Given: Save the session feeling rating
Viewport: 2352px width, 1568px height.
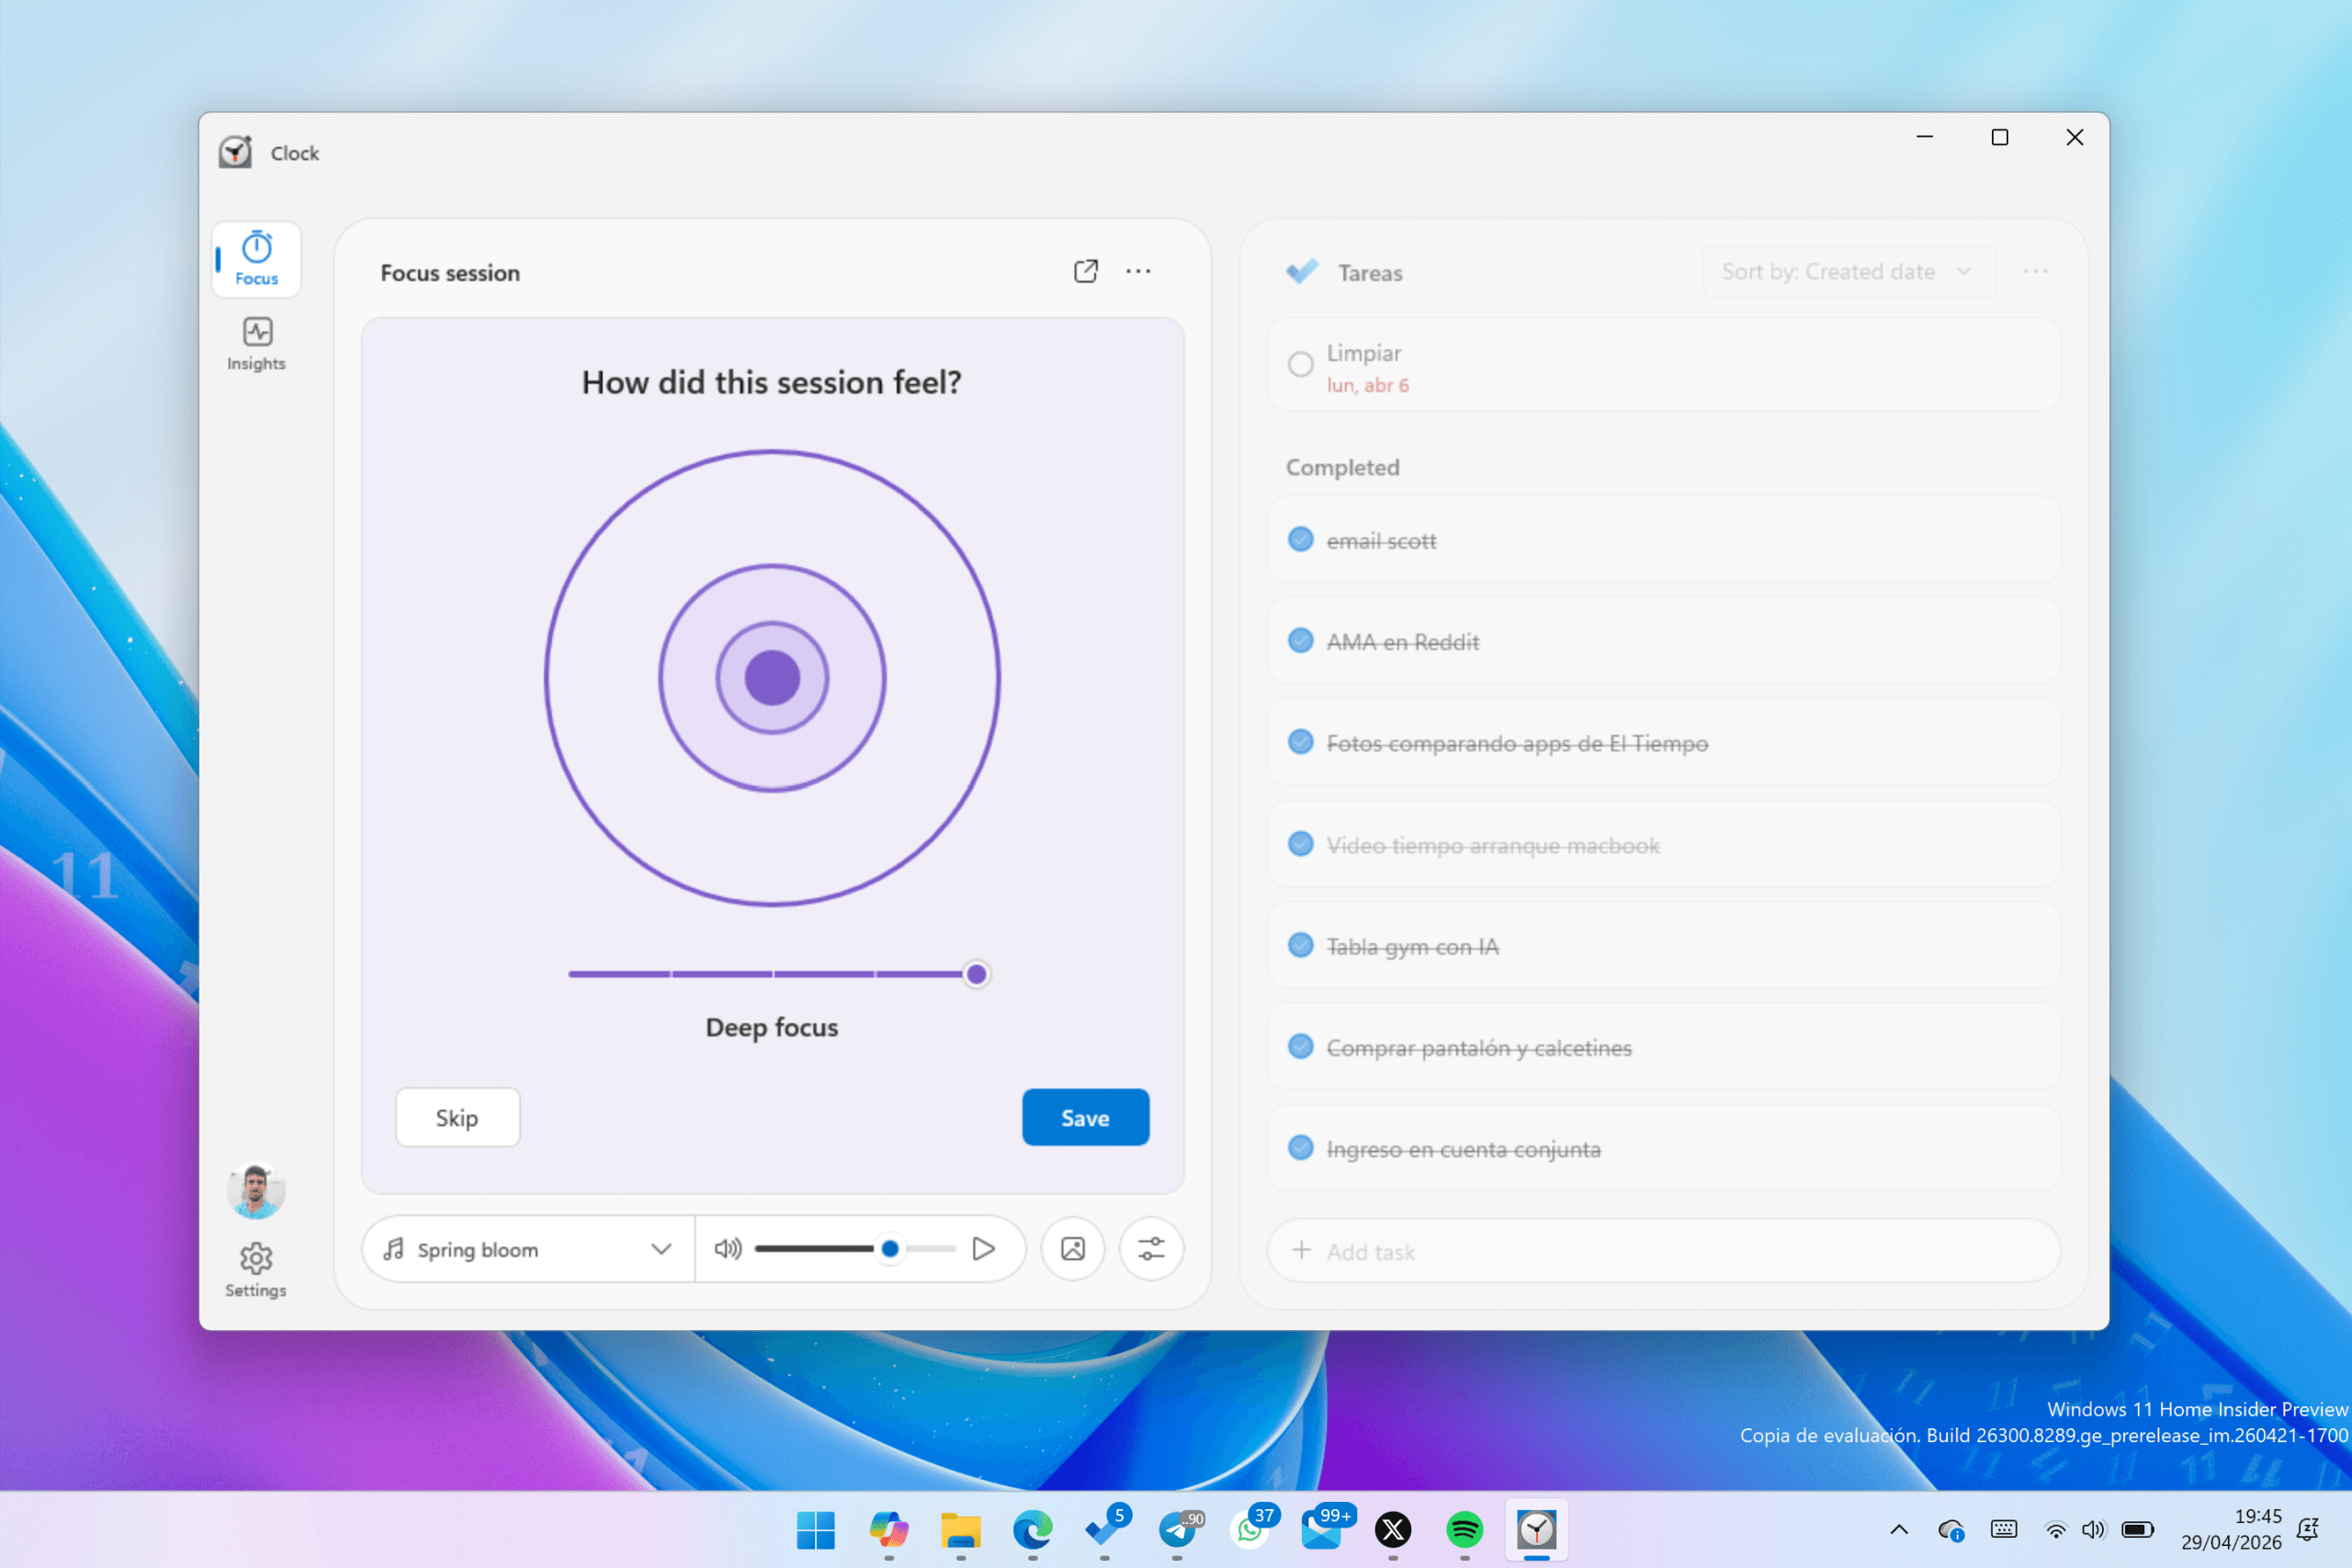Looking at the screenshot, I should click(1085, 1117).
